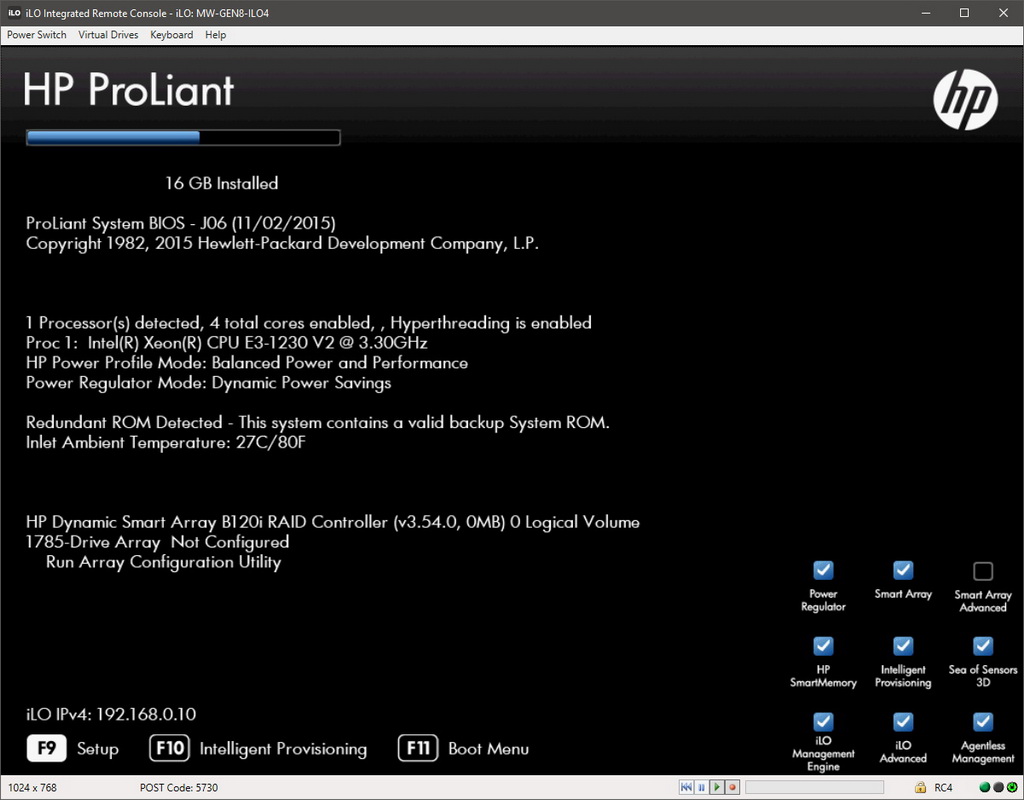Minimize the iLO Remote Console window
The image size is (1024, 800).
pos(925,13)
